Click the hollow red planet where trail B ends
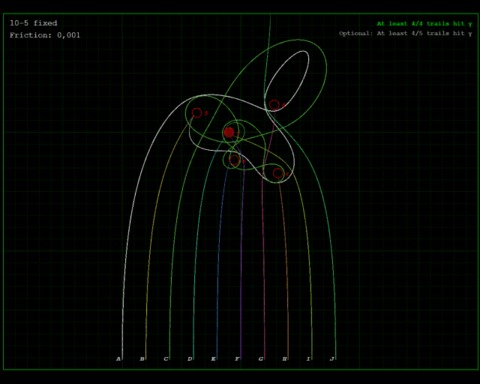This screenshot has height=384, width=480. pyautogui.click(x=197, y=113)
